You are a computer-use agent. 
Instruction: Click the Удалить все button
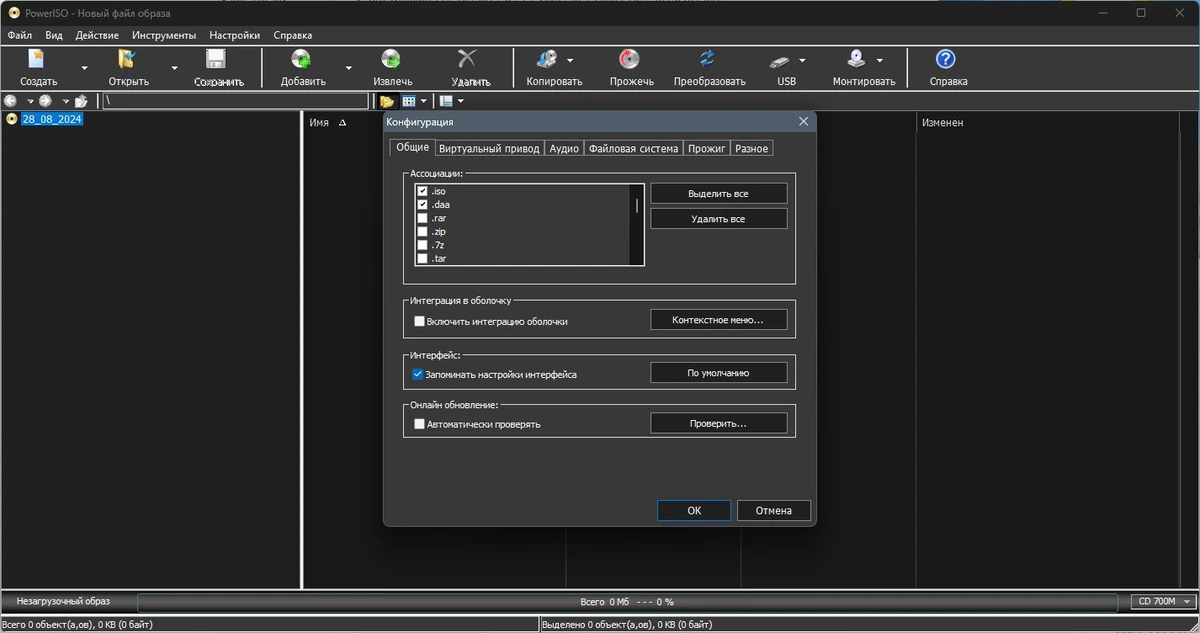point(718,218)
